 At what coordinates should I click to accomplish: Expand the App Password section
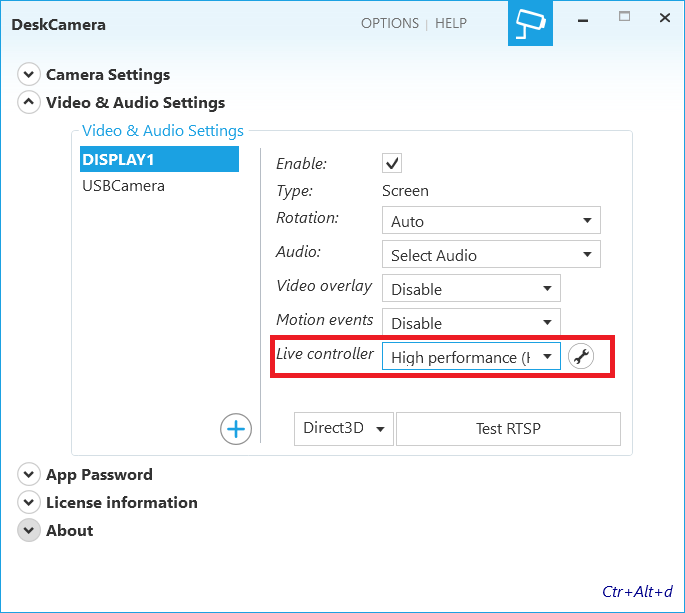tap(29, 475)
